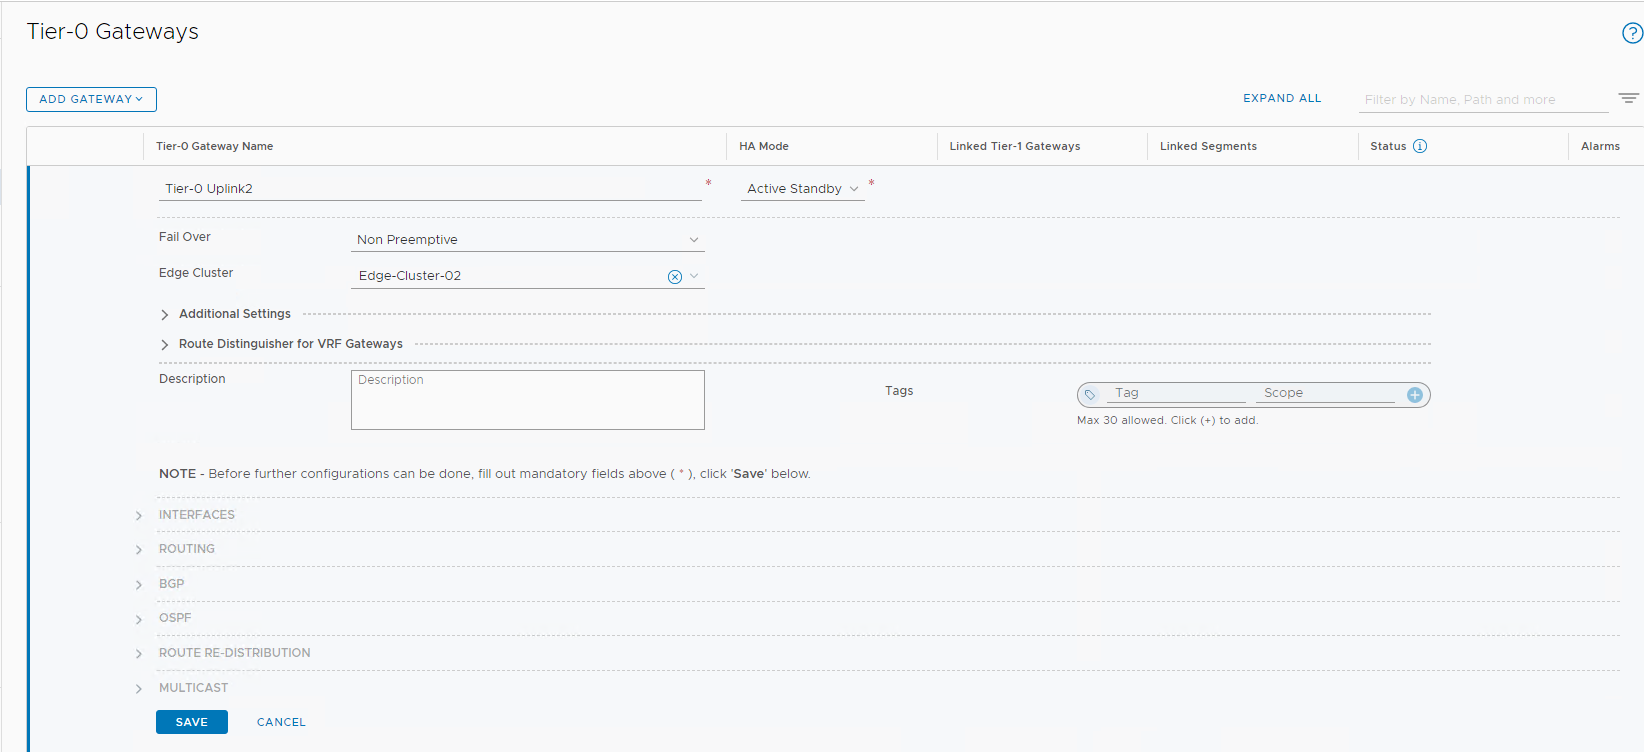Clear the Edge-Cluster-02 selection
This screenshot has width=1644, height=752.
[x=675, y=277]
